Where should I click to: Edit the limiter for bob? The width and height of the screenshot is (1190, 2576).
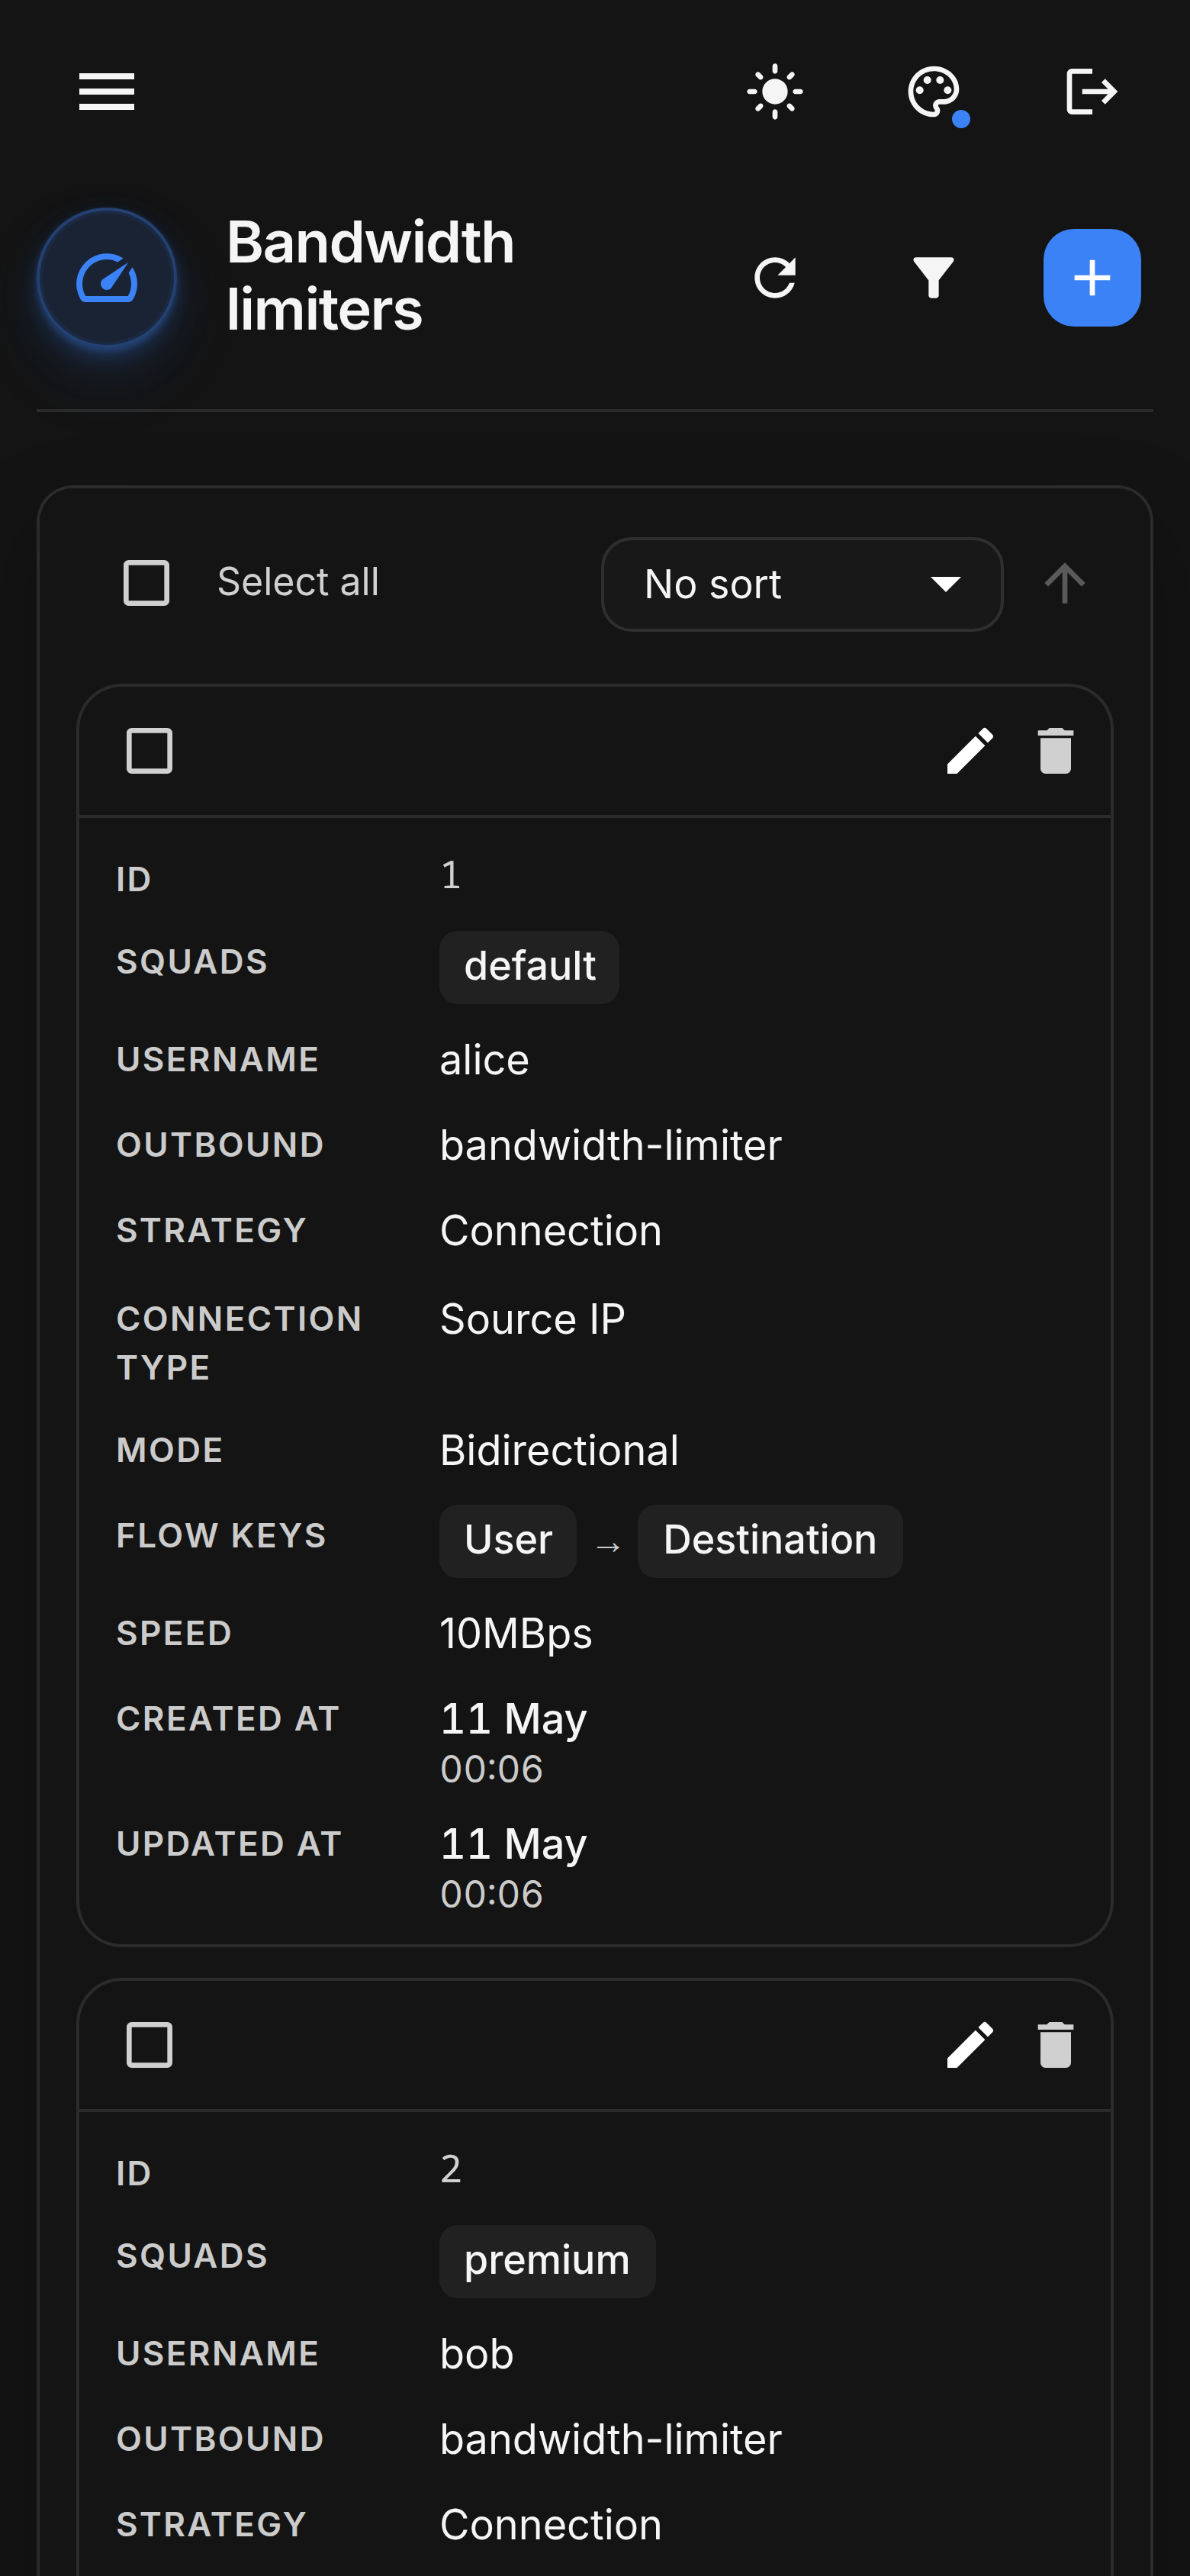pyautogui.click(x=970, y=2045)
